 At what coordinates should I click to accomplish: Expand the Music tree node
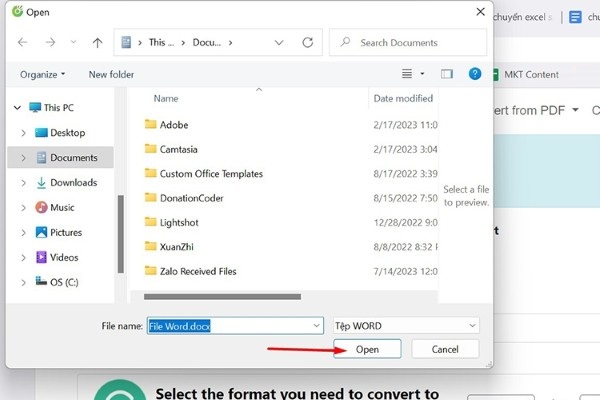(23, 208)
